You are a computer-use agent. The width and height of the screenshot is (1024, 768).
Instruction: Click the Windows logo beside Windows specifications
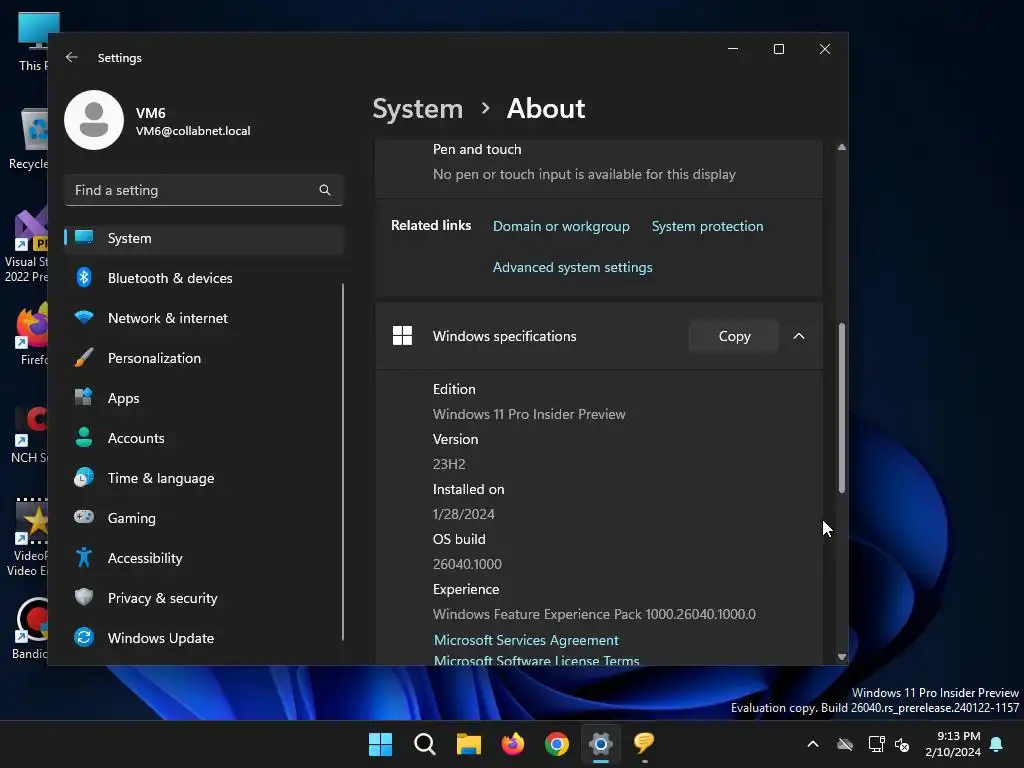pyautogui.click(x=402, y=336)
